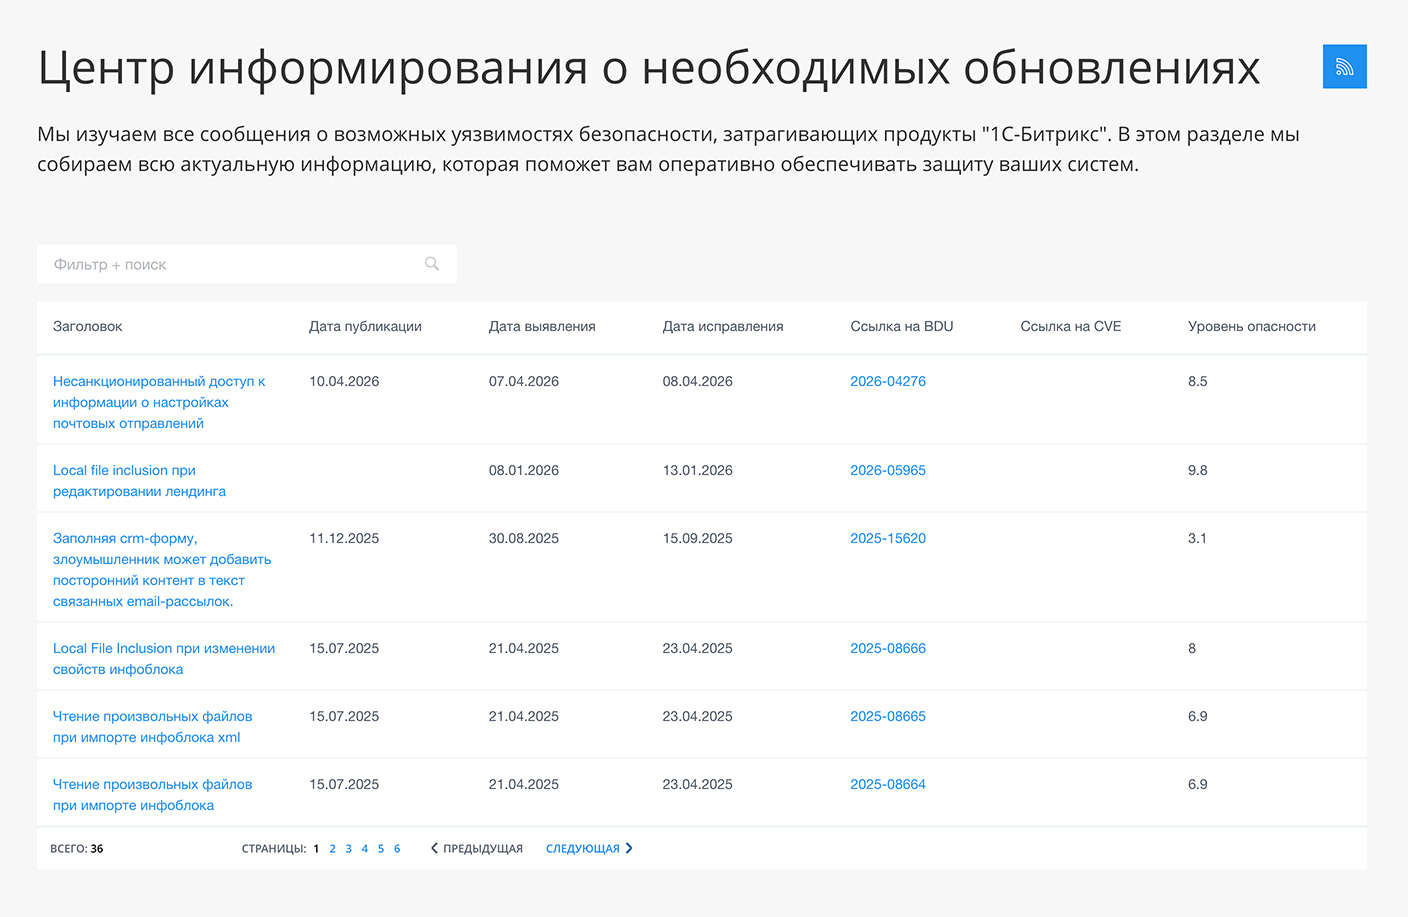The height and width of the screenshot is (917, 1408).
Task: Click fix date 13.01.2026
Action: [x=698, y=470]
